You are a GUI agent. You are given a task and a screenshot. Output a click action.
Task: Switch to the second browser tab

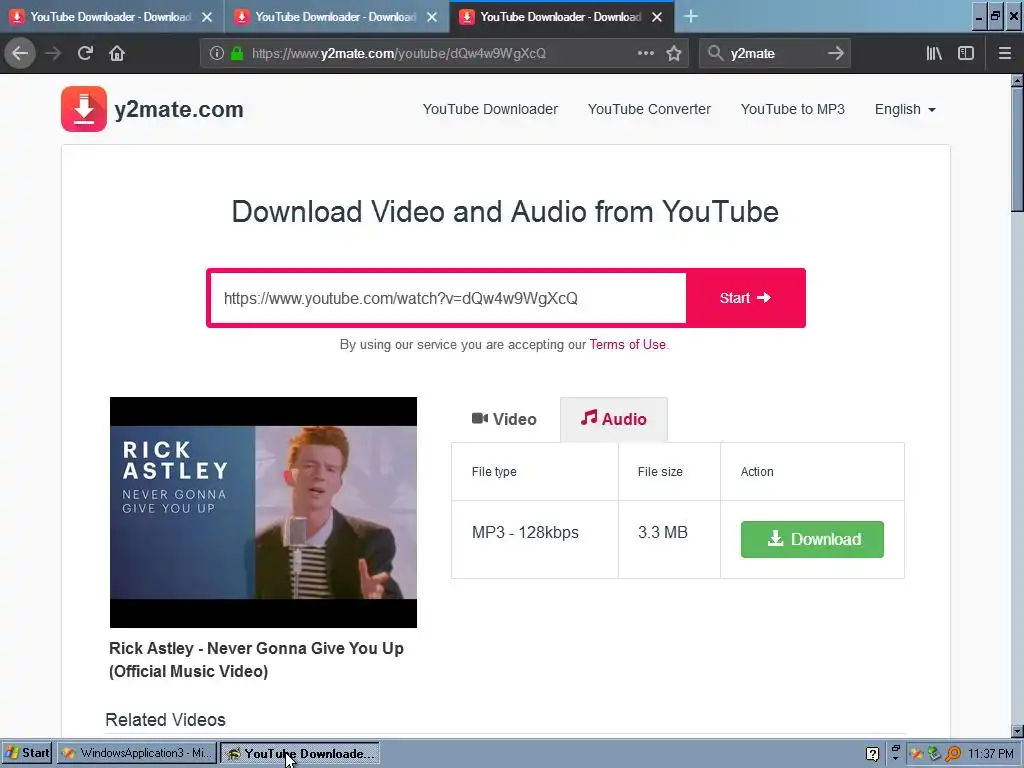(337, 17)
